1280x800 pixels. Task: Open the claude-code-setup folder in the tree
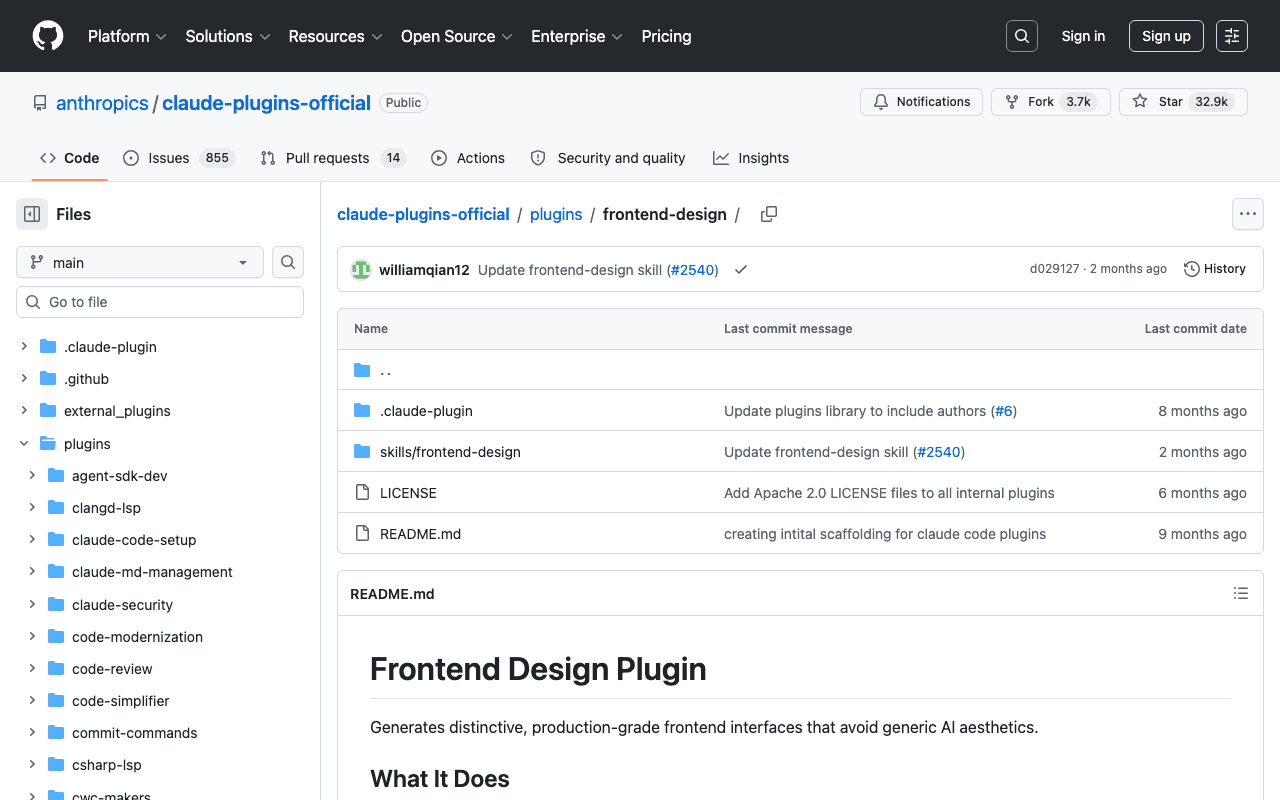click(x=134, y=539)
